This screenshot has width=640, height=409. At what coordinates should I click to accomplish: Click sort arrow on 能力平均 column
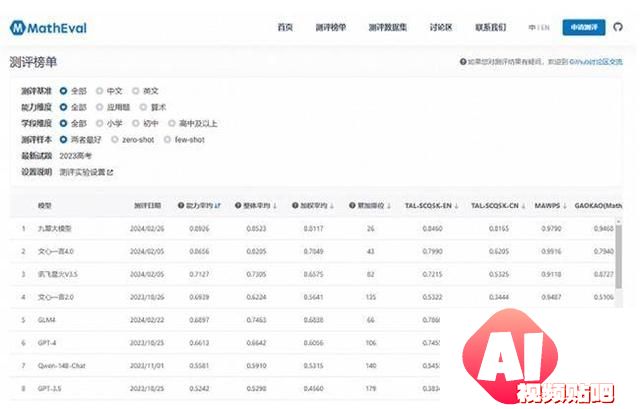[218, 206]
